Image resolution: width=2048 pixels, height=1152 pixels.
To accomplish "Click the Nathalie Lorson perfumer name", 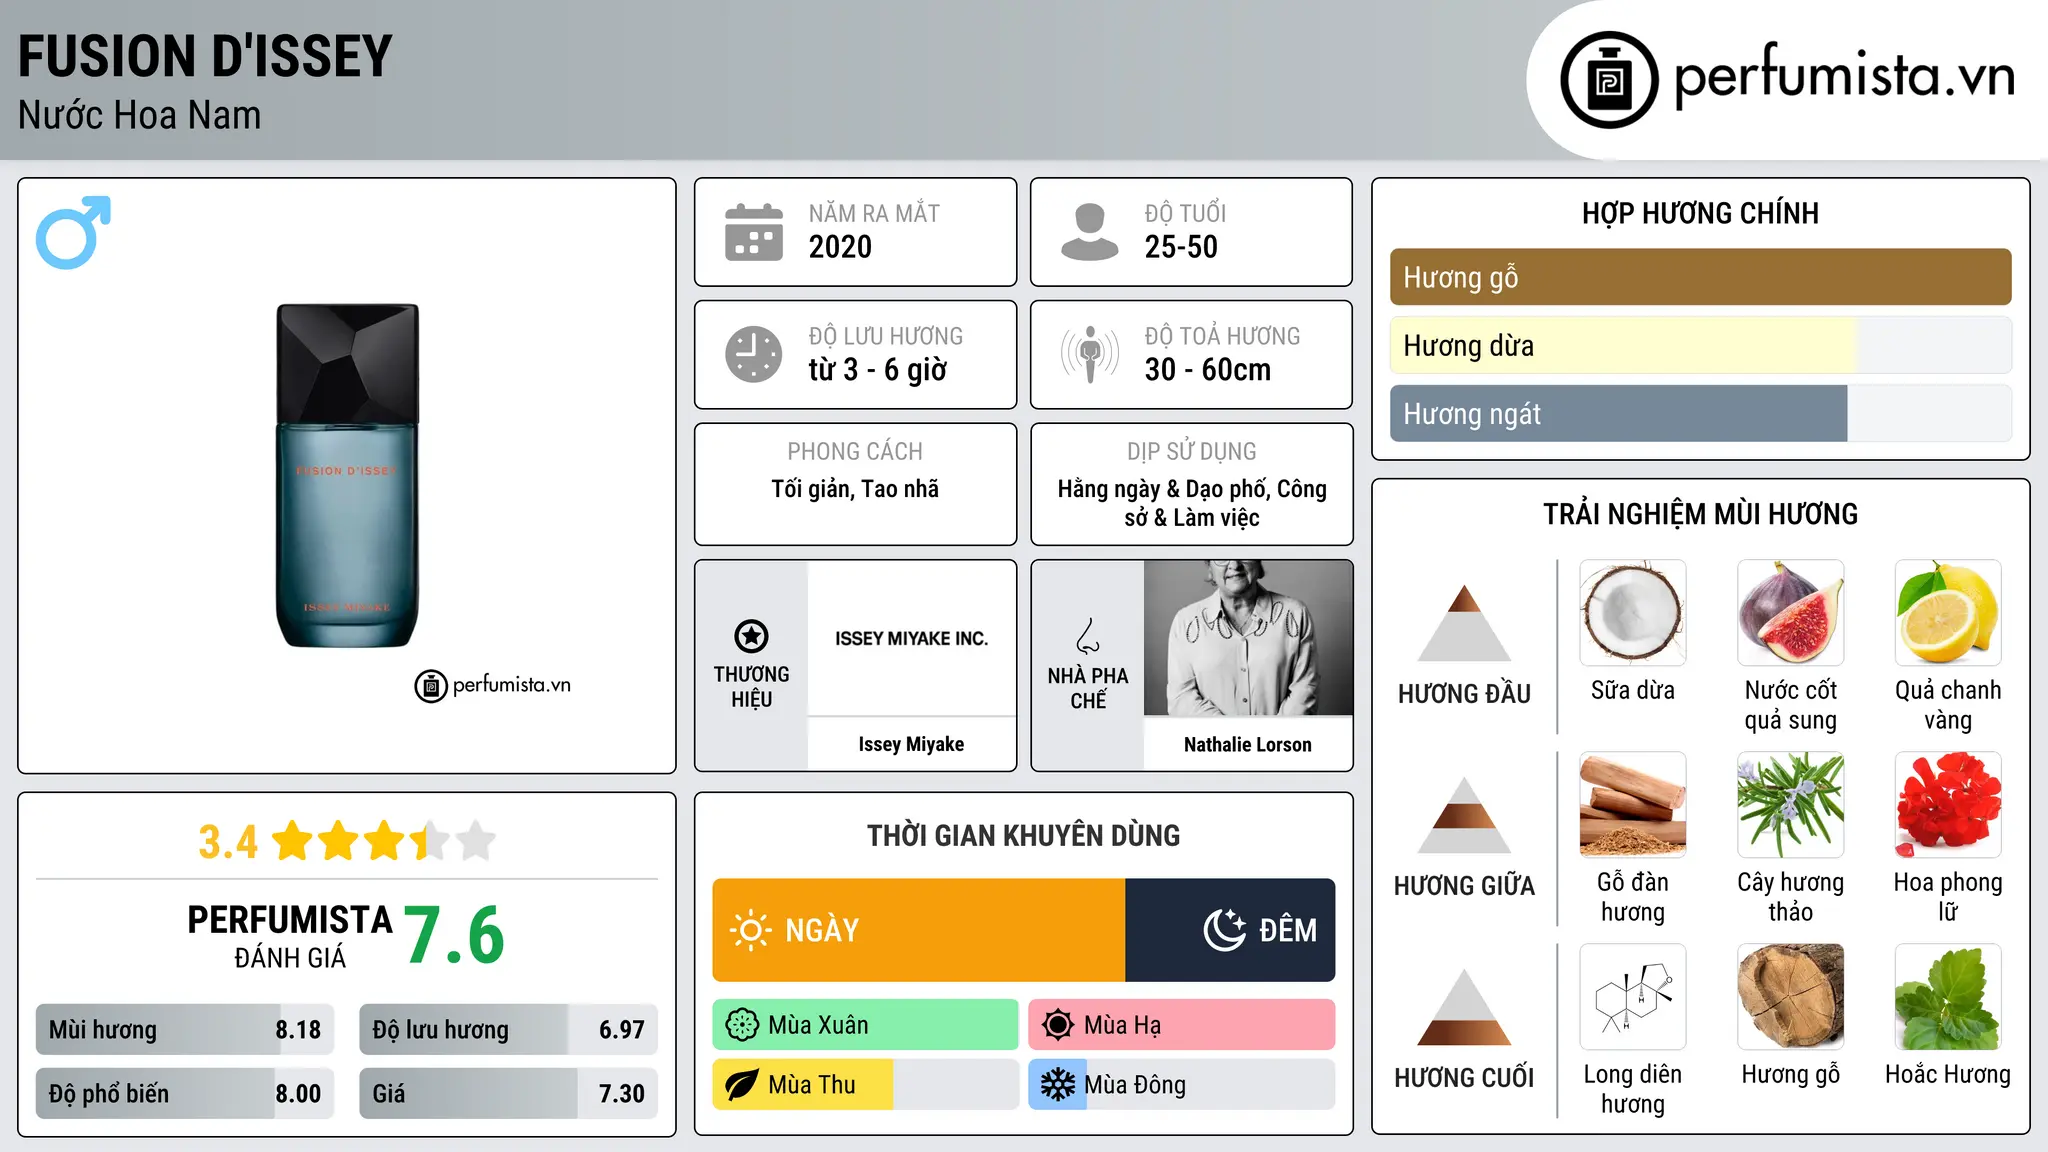I will click(x=1248, y=744).
